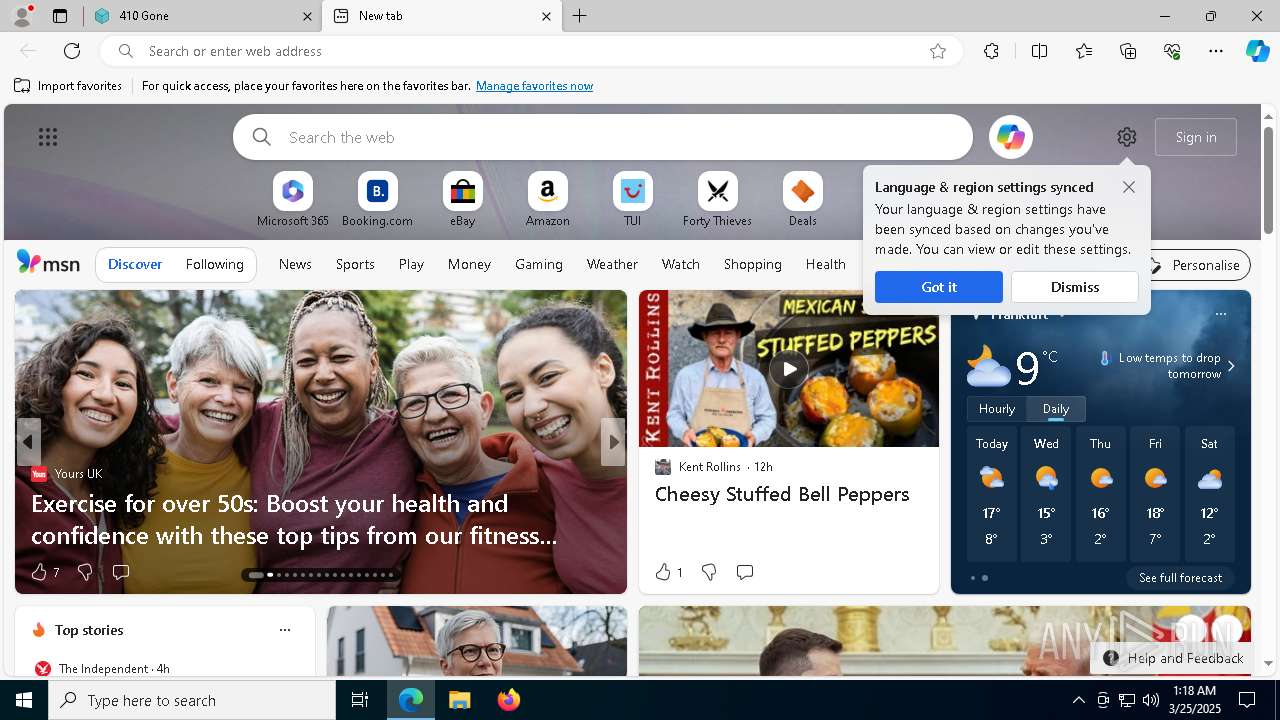
Task: Open the Microsoft 365 shortcut
Action: (293, 200)
